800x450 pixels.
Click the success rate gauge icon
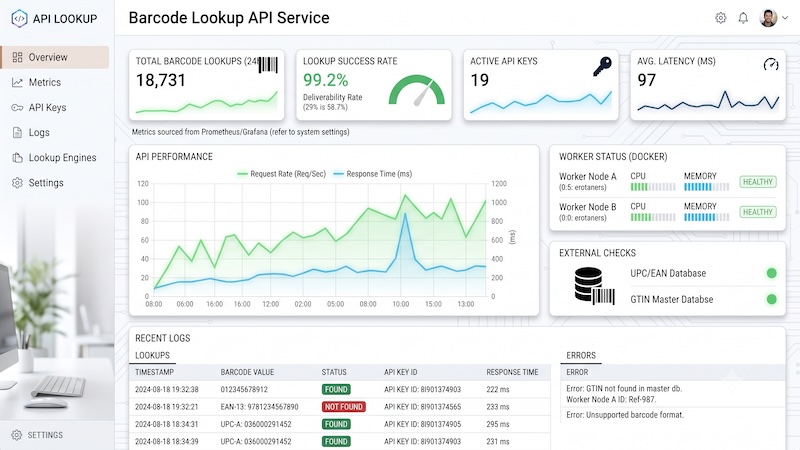(417, 90)
